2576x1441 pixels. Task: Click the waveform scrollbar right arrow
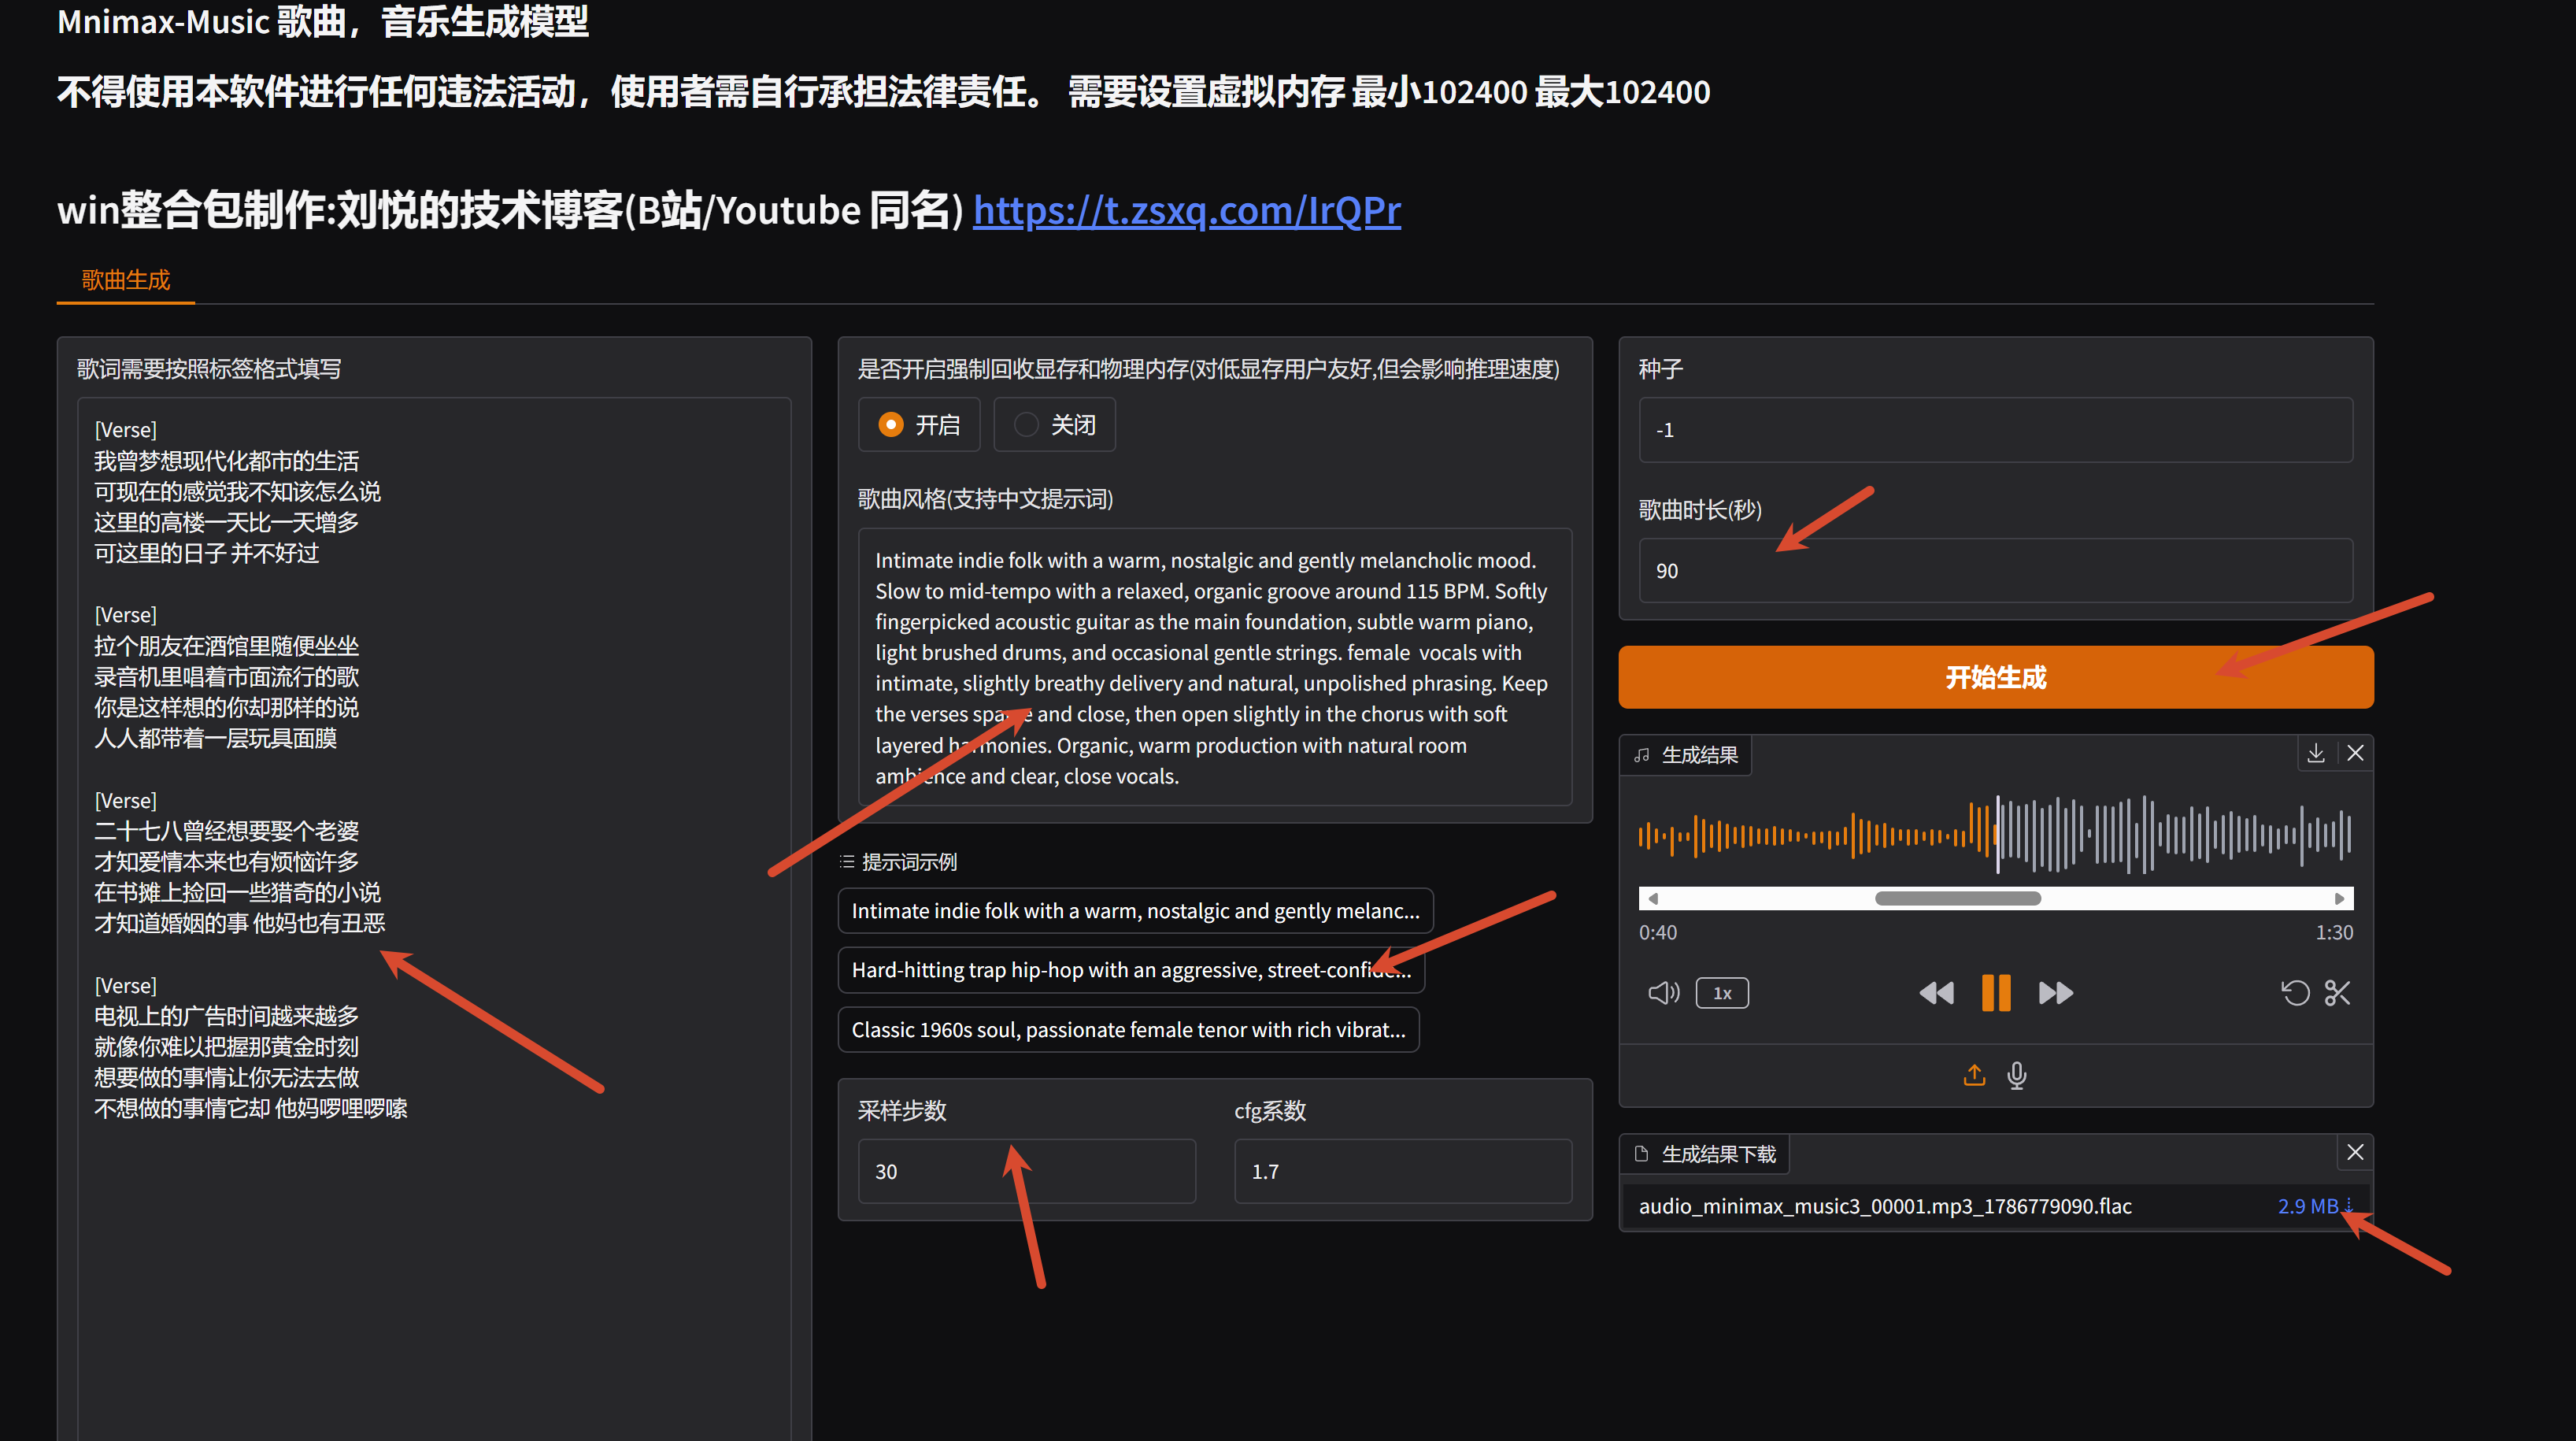pyautogui.click(x=2339, y=898)
